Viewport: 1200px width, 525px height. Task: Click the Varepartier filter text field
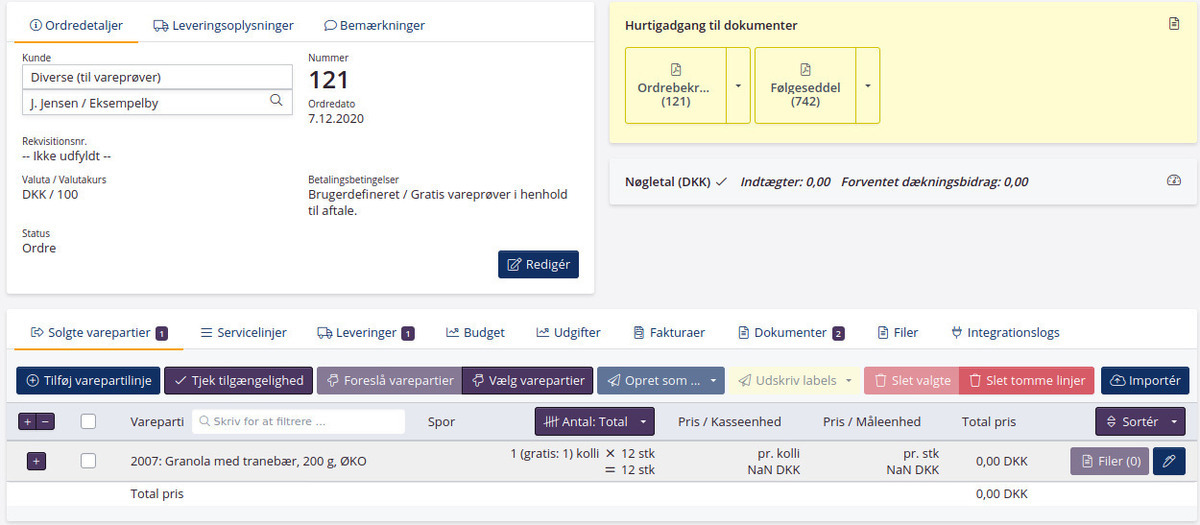(x=298, y=422)
